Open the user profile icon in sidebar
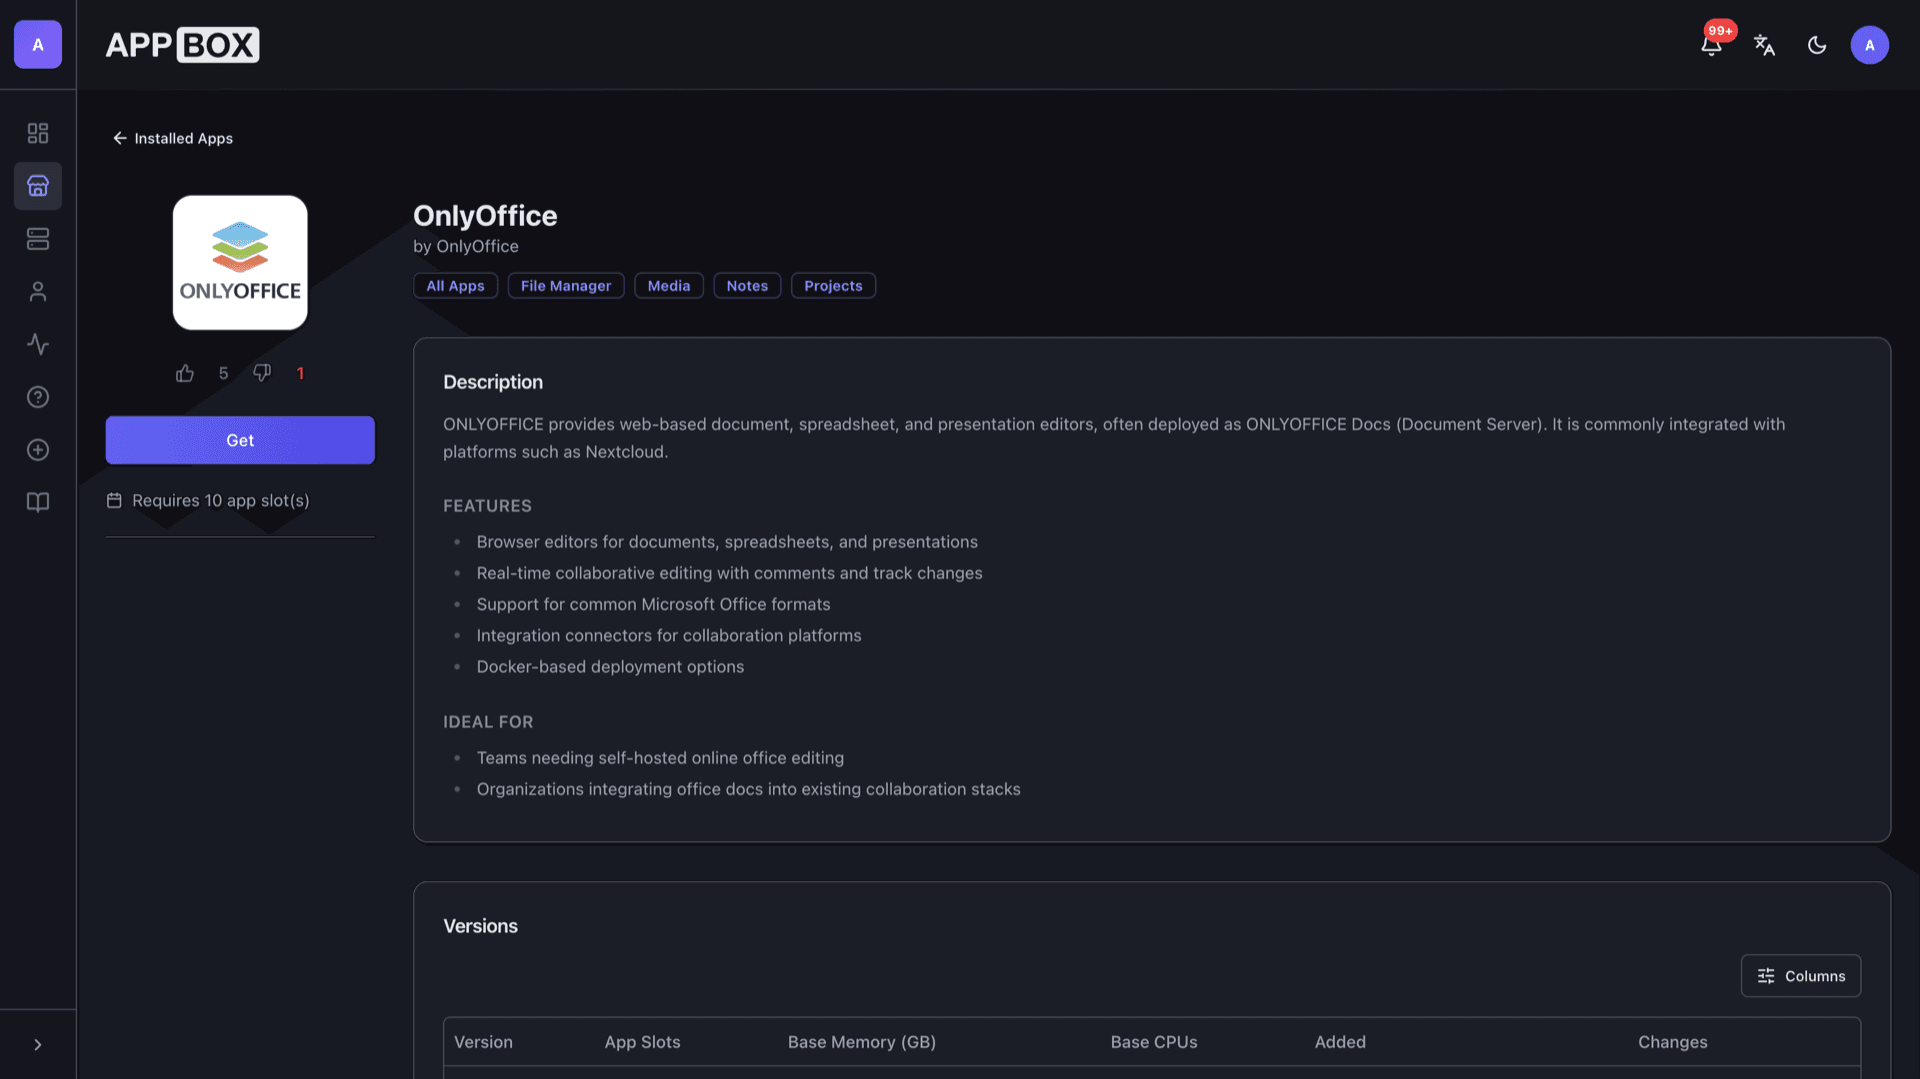 pos(38,291)
